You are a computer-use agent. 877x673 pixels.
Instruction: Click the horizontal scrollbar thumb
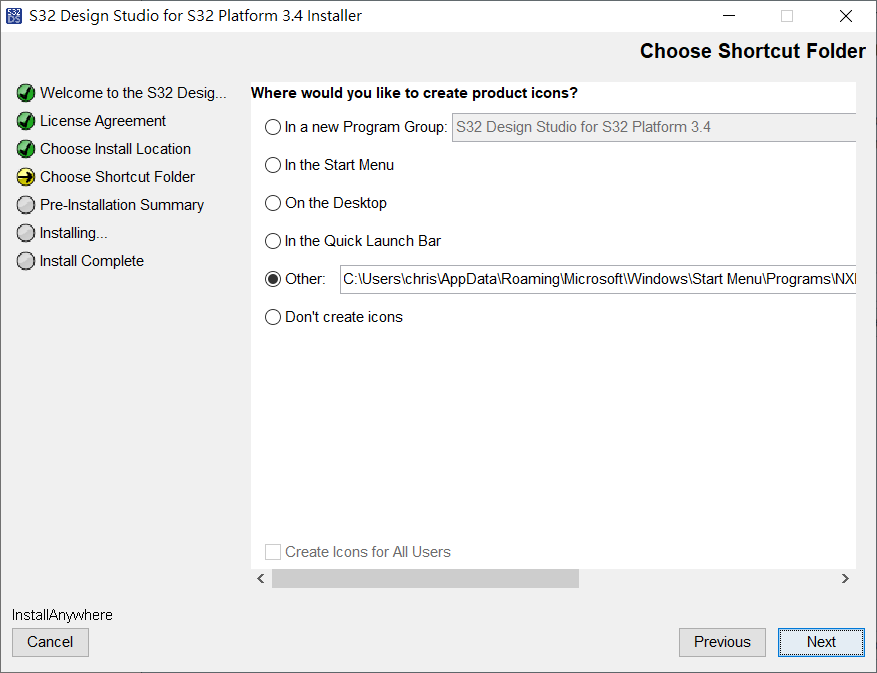point(425,578)
